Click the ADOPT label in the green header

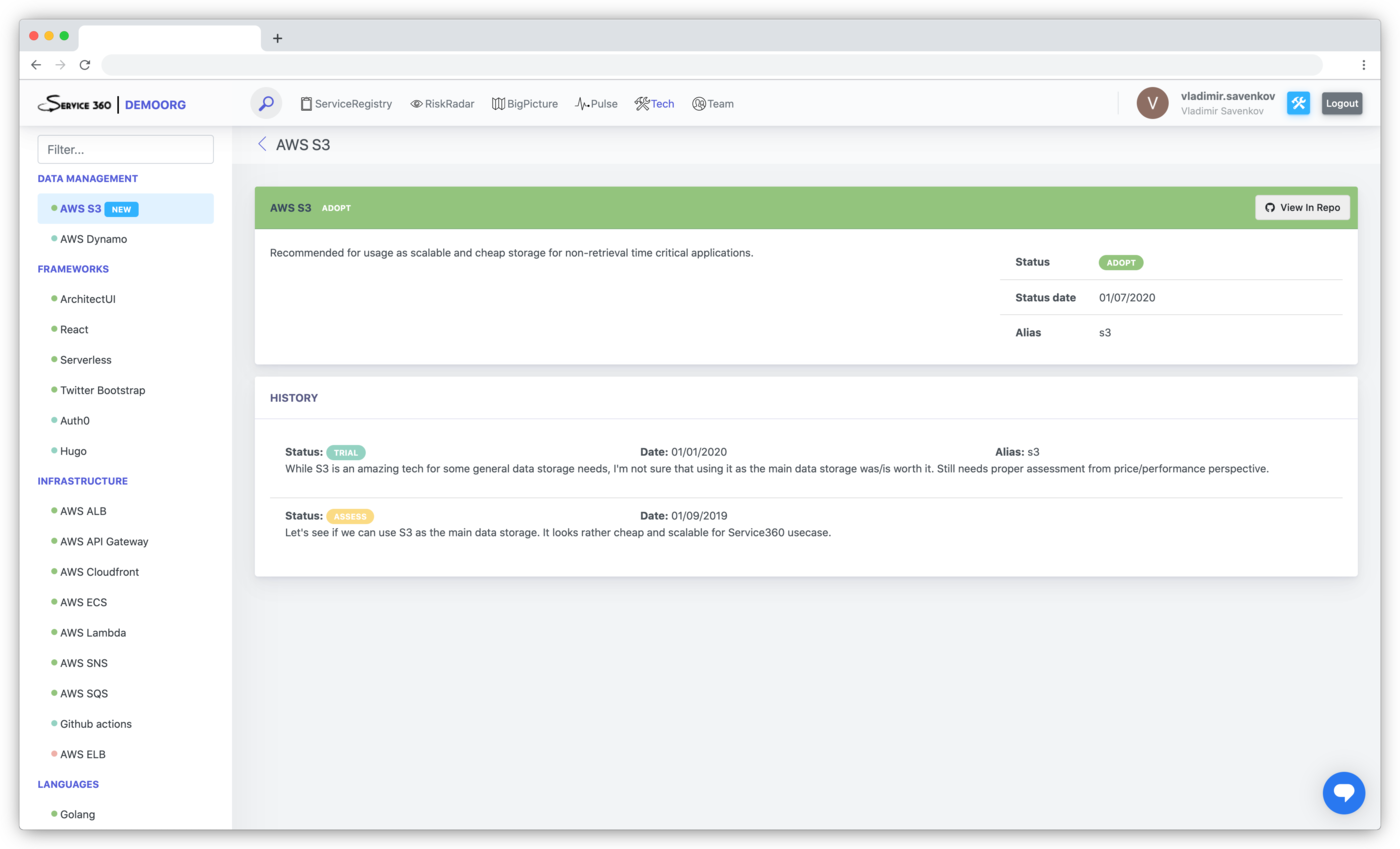[x=336, y=208]
